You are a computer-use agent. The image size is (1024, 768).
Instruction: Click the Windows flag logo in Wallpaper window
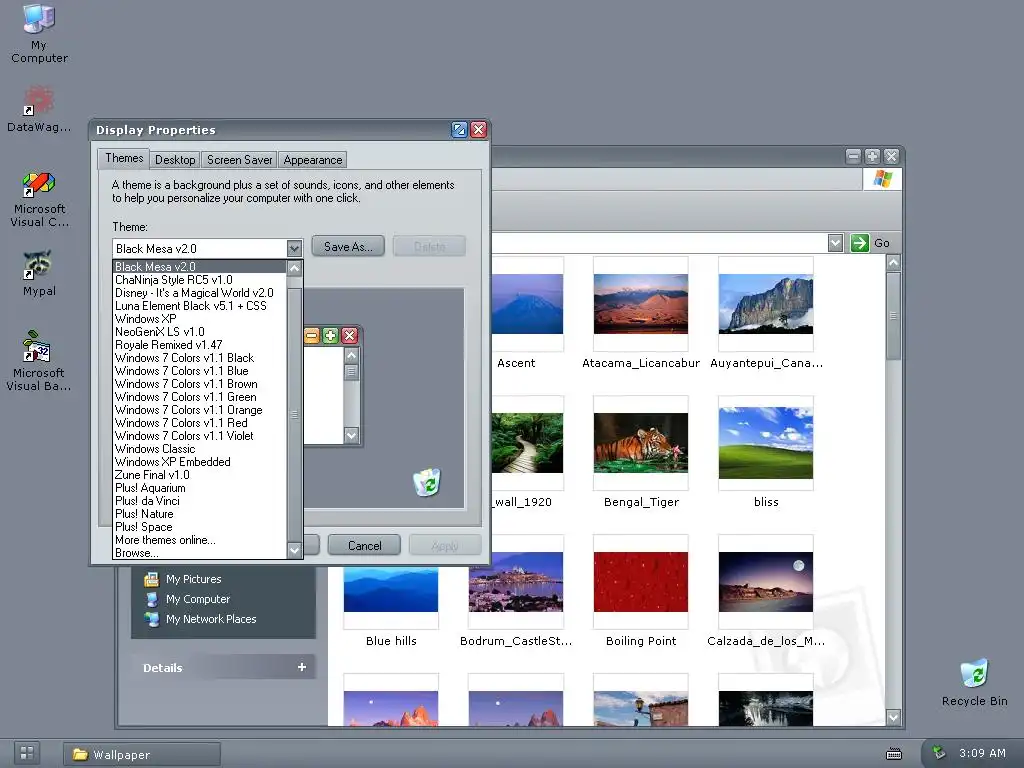pos(882,179)
